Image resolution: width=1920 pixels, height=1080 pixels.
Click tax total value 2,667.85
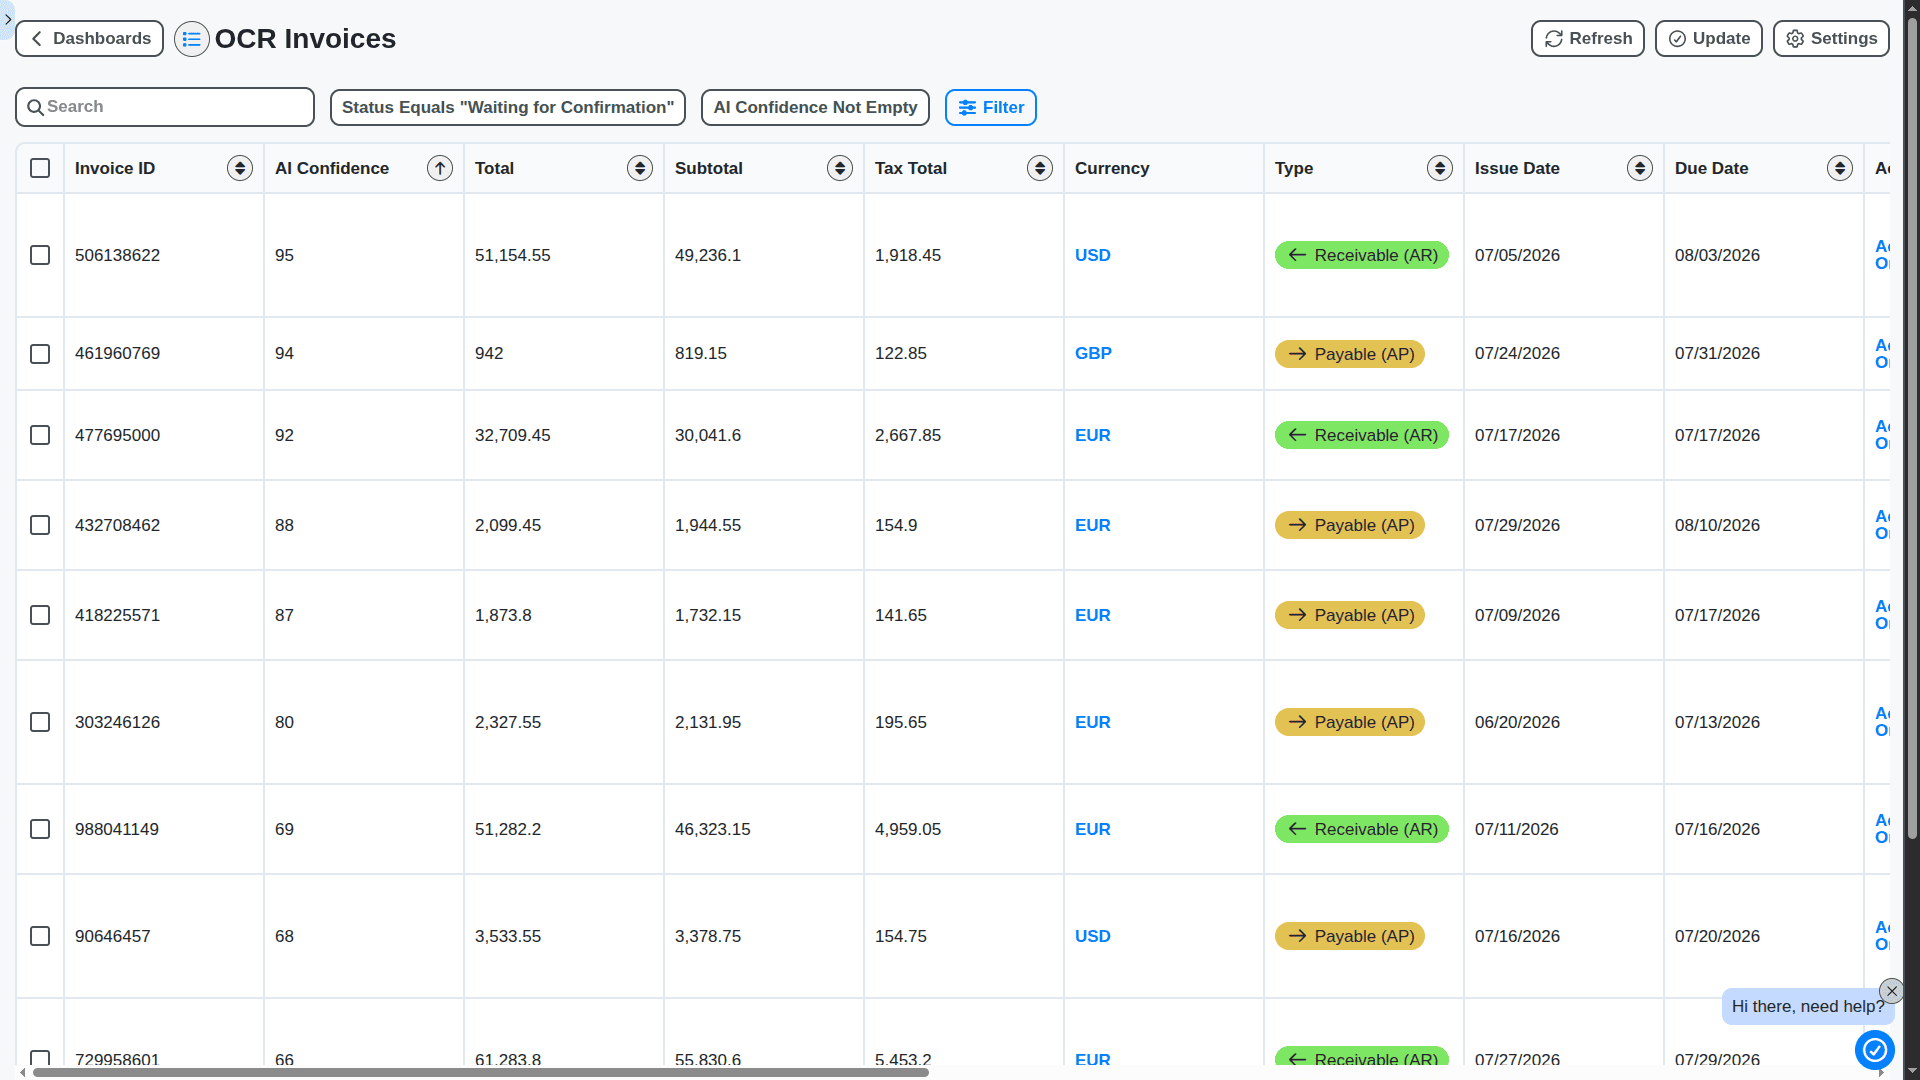click(x=907, y=435)
